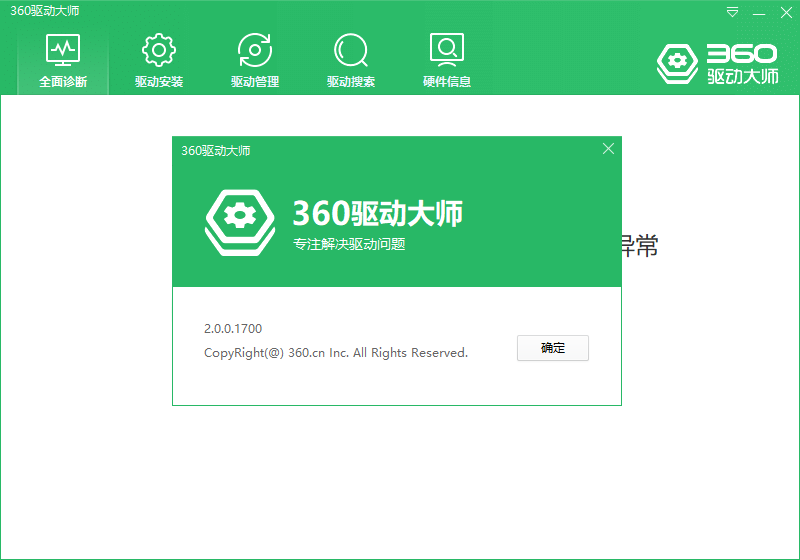Minimize the 360驱动大师 main window
800x560 pixels.
[759, 12]
